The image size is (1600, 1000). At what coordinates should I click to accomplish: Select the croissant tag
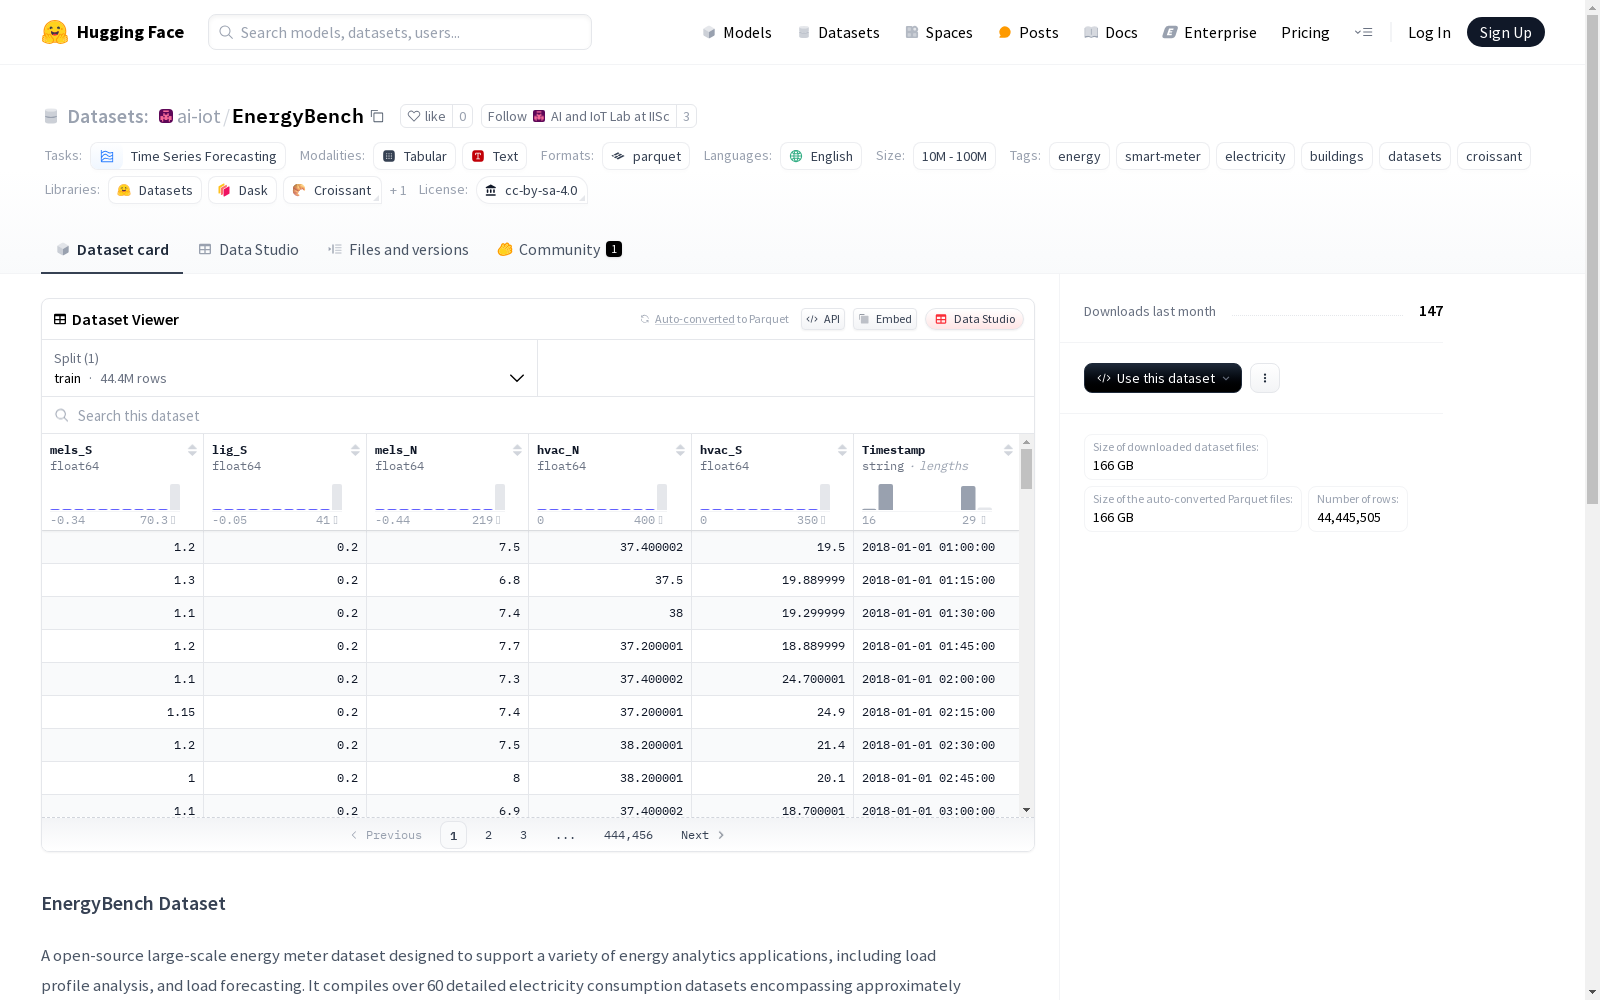1494,156
